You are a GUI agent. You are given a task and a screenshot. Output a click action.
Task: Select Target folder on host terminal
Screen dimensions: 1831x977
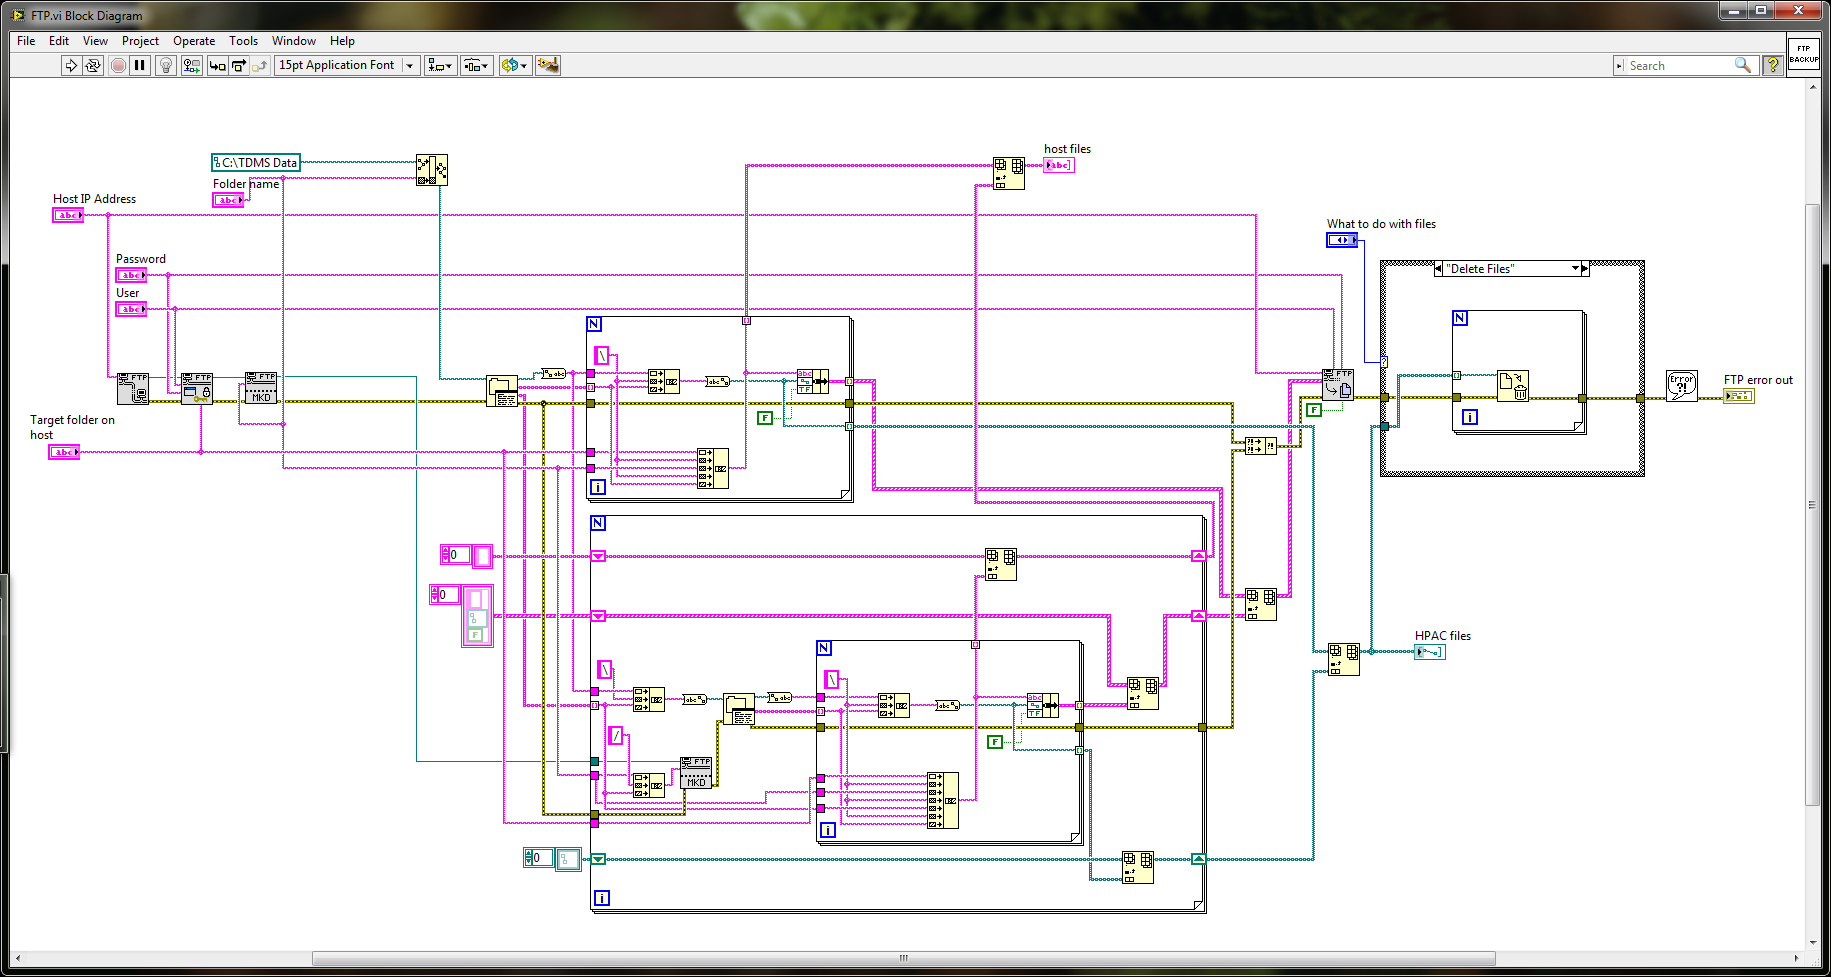[x=64, y=452]
